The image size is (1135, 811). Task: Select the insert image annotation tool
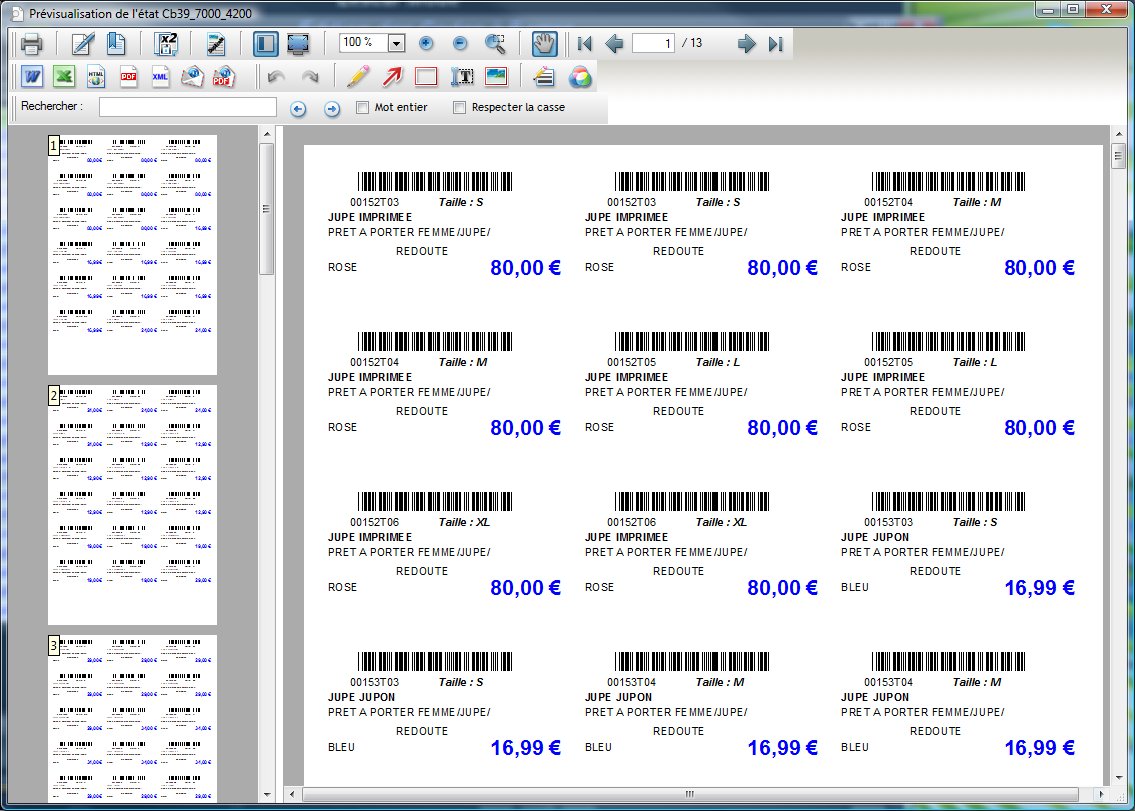(x=496, y=76)
